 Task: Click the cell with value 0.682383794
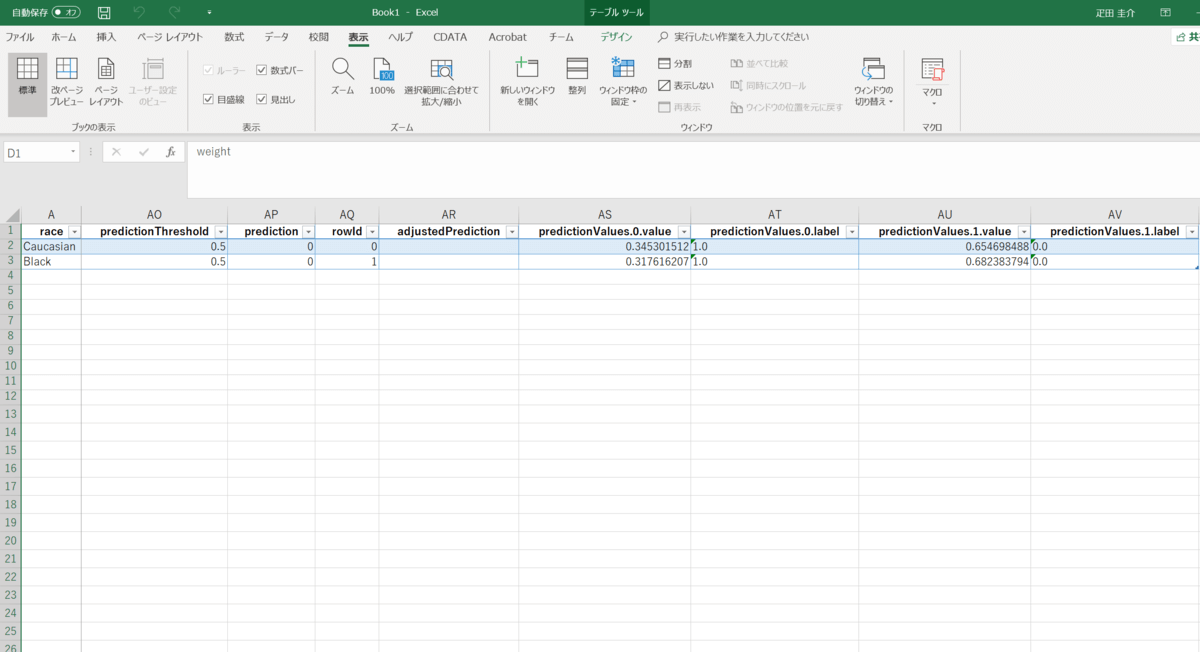pyautogui.click(x=944, y=261)
